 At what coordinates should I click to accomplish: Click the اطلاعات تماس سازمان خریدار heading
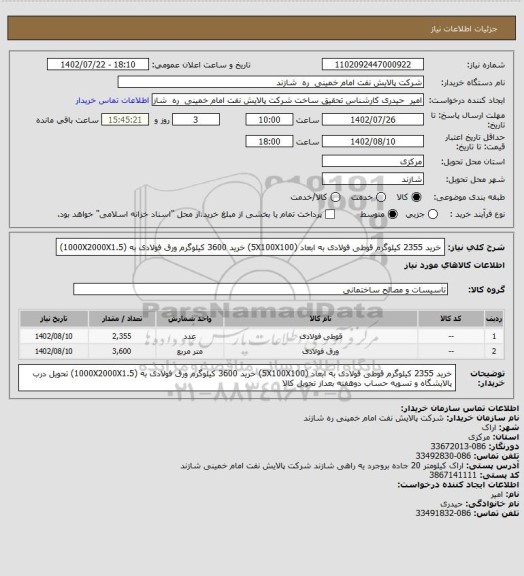tap(459, 408)
